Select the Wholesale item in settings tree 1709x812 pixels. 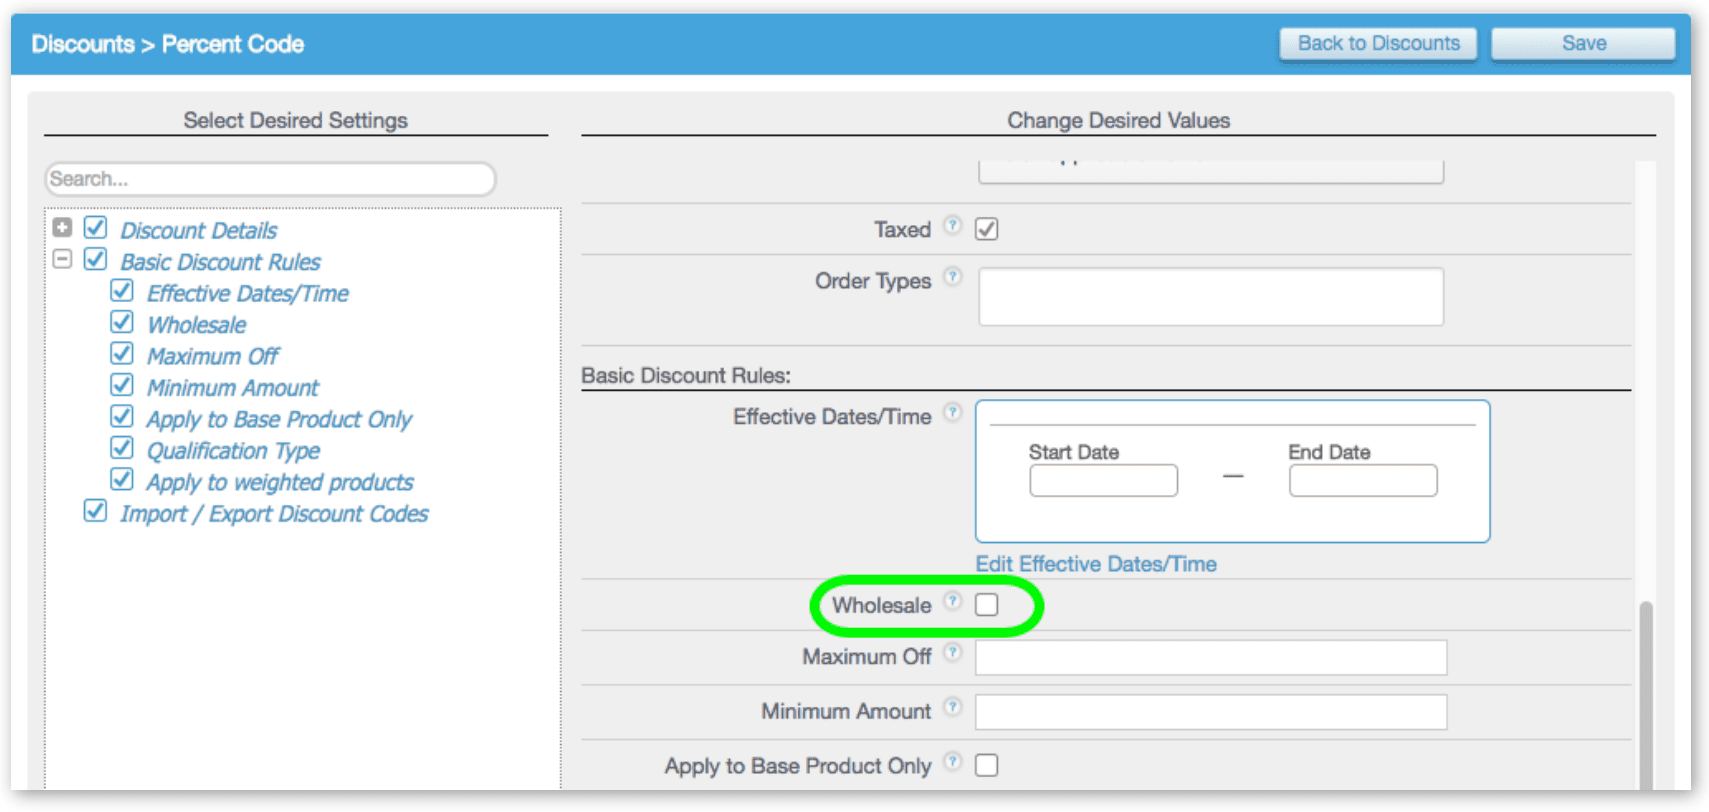197,325
